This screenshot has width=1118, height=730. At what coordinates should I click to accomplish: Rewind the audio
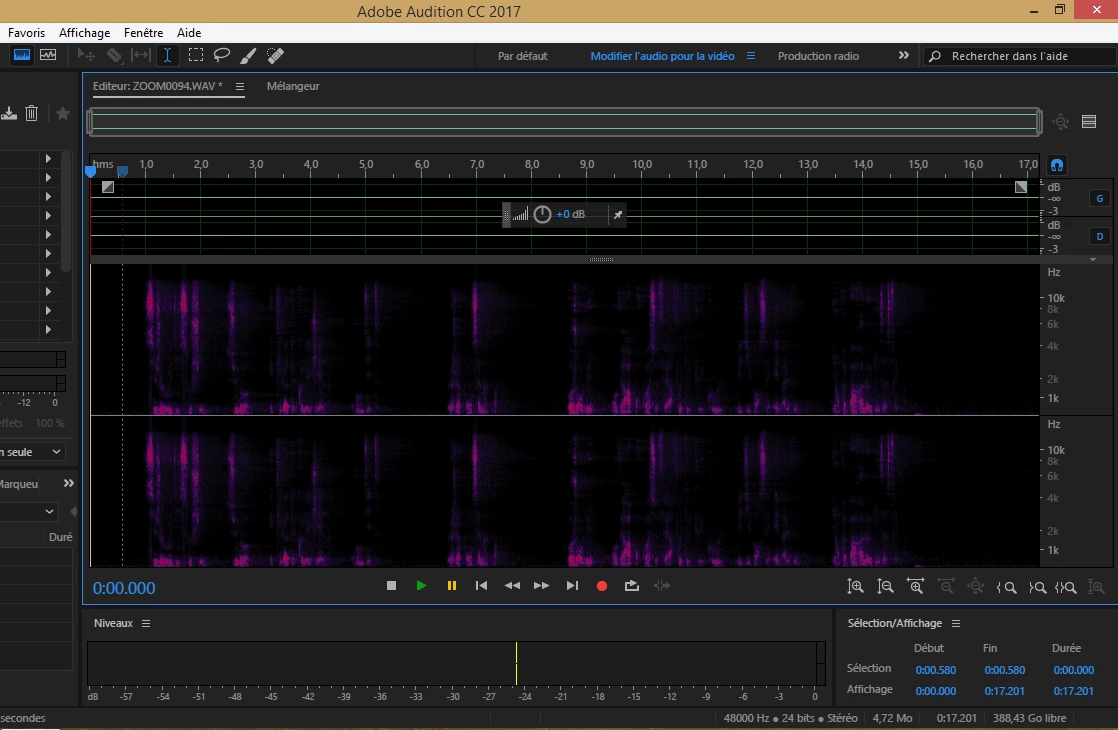pos(512,585)
